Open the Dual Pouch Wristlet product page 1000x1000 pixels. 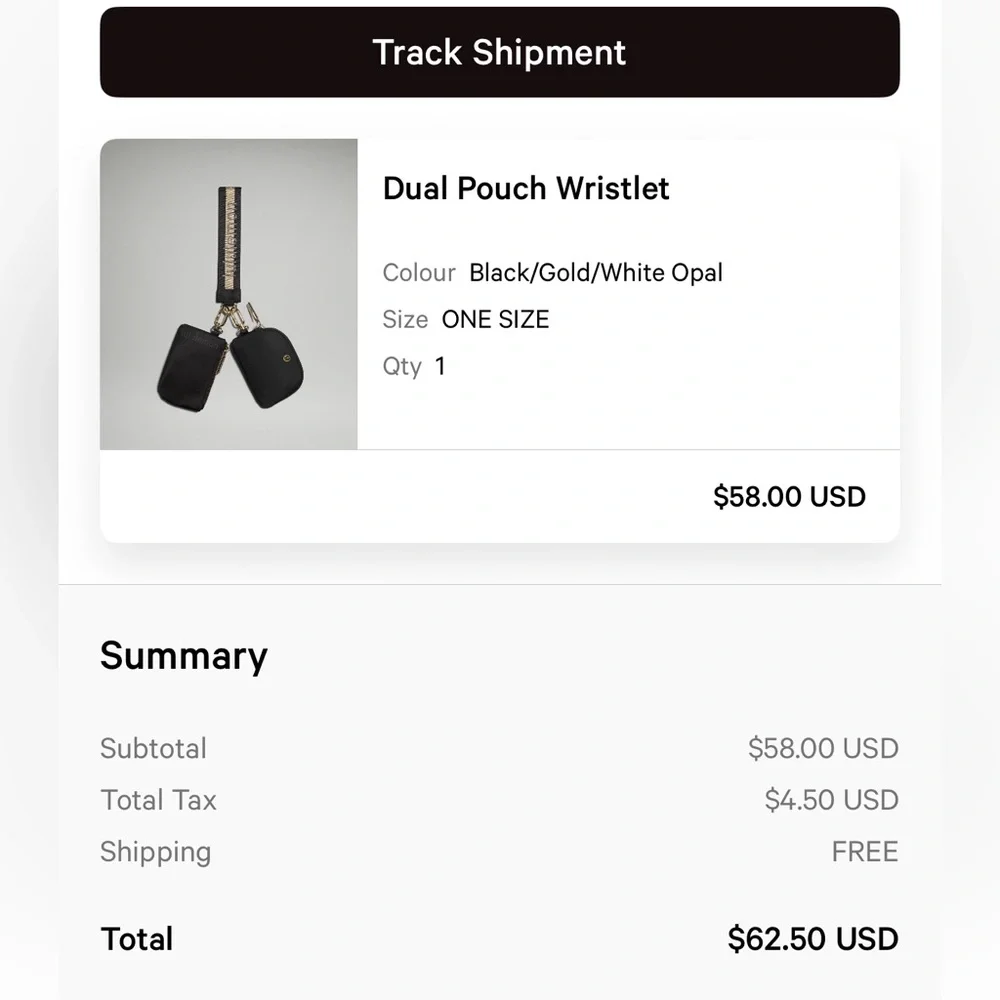[x=526, y=188]
